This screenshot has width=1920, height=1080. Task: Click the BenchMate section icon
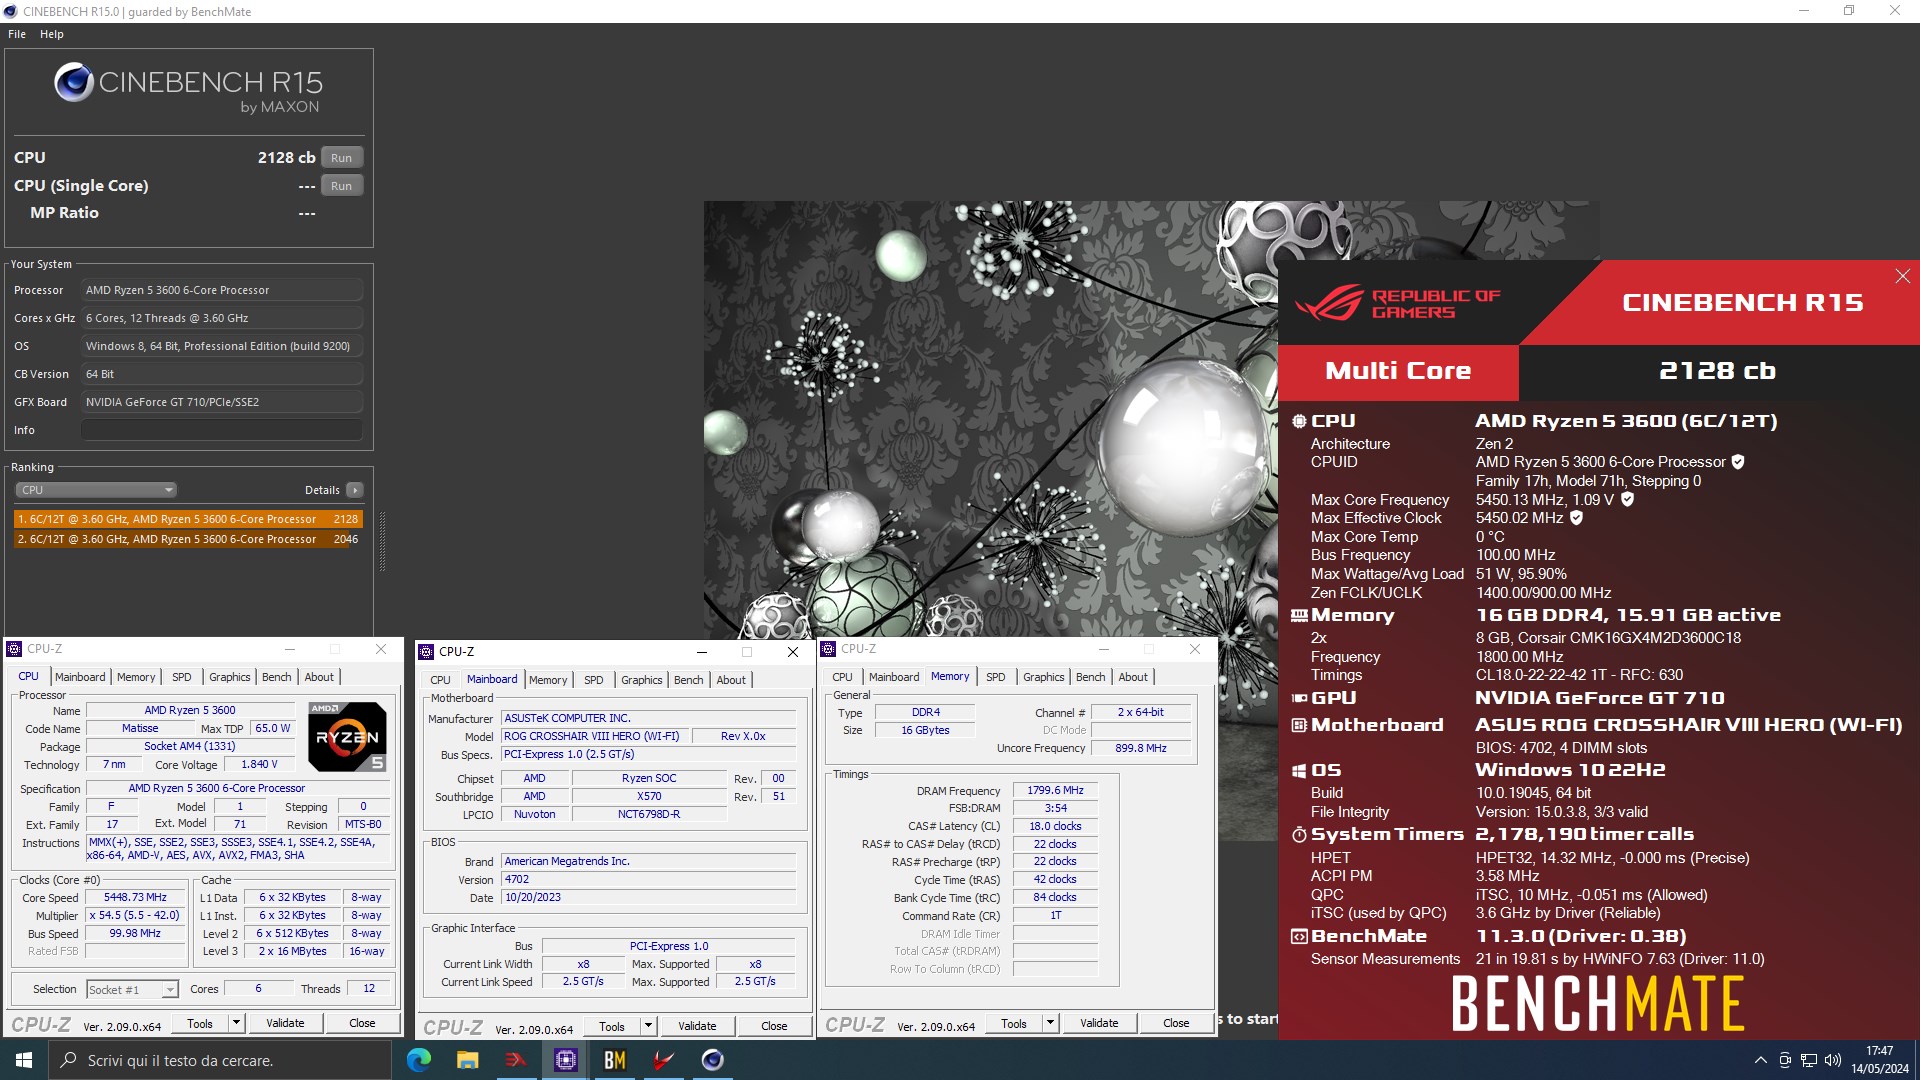coord(1299,937)
